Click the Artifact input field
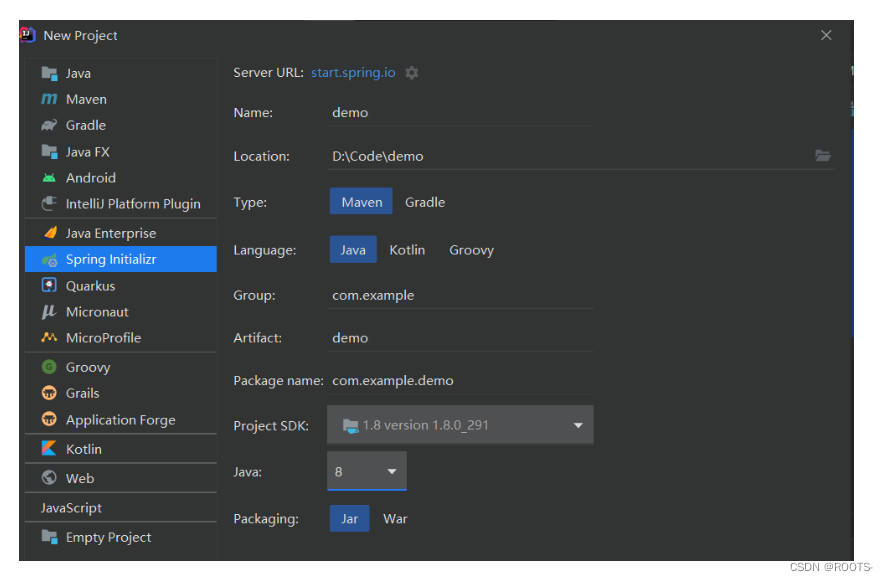The width and height of the screenshot is (888, 581). coord(460,338)
